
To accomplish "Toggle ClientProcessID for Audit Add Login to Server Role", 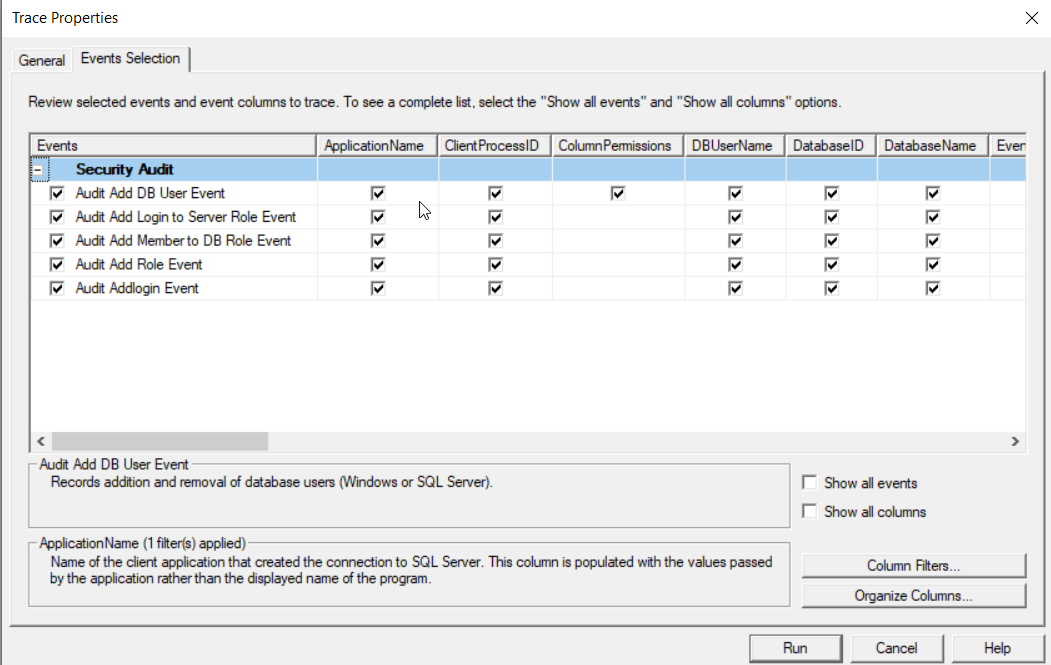I will coord(495,217).
